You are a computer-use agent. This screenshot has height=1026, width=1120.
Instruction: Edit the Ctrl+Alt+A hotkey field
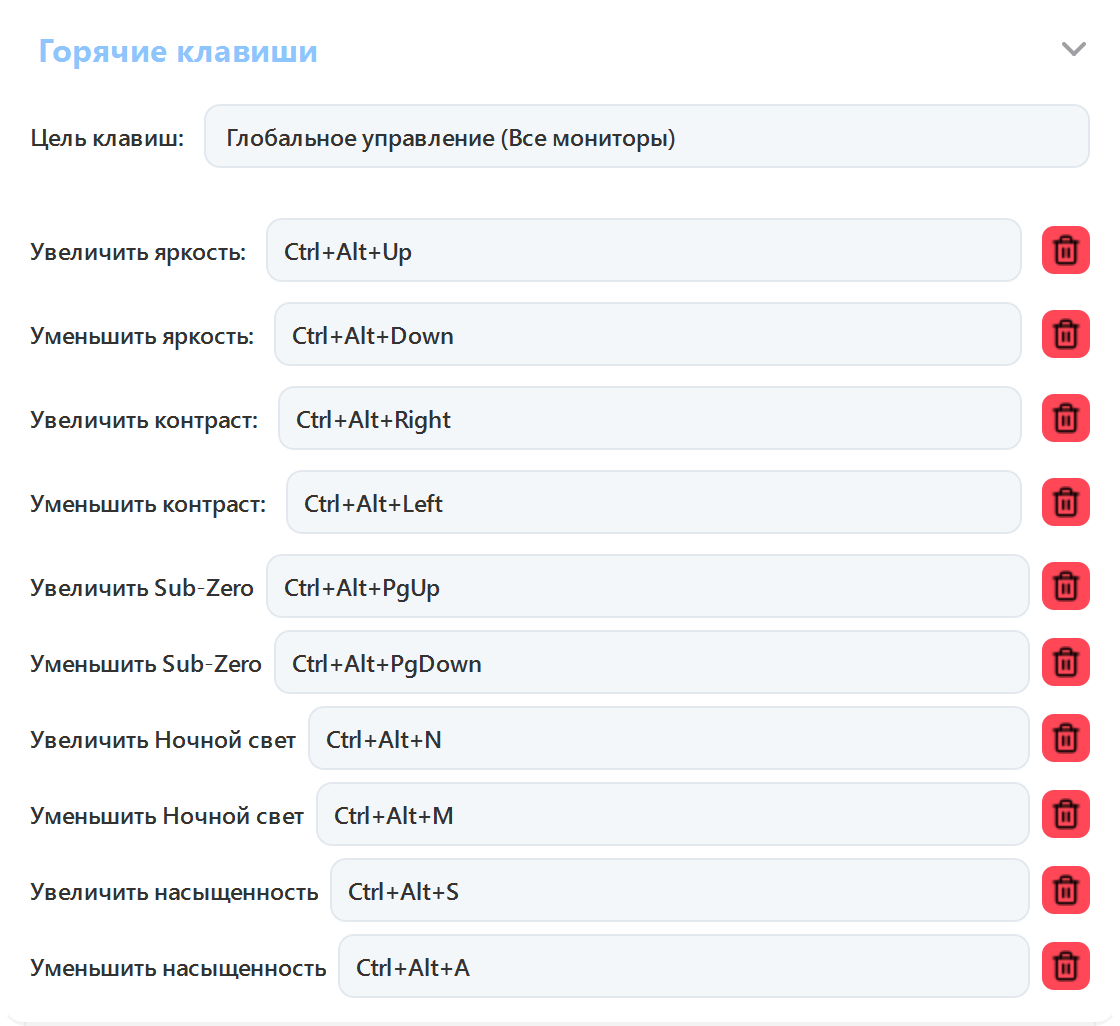(x=684, y=966)
